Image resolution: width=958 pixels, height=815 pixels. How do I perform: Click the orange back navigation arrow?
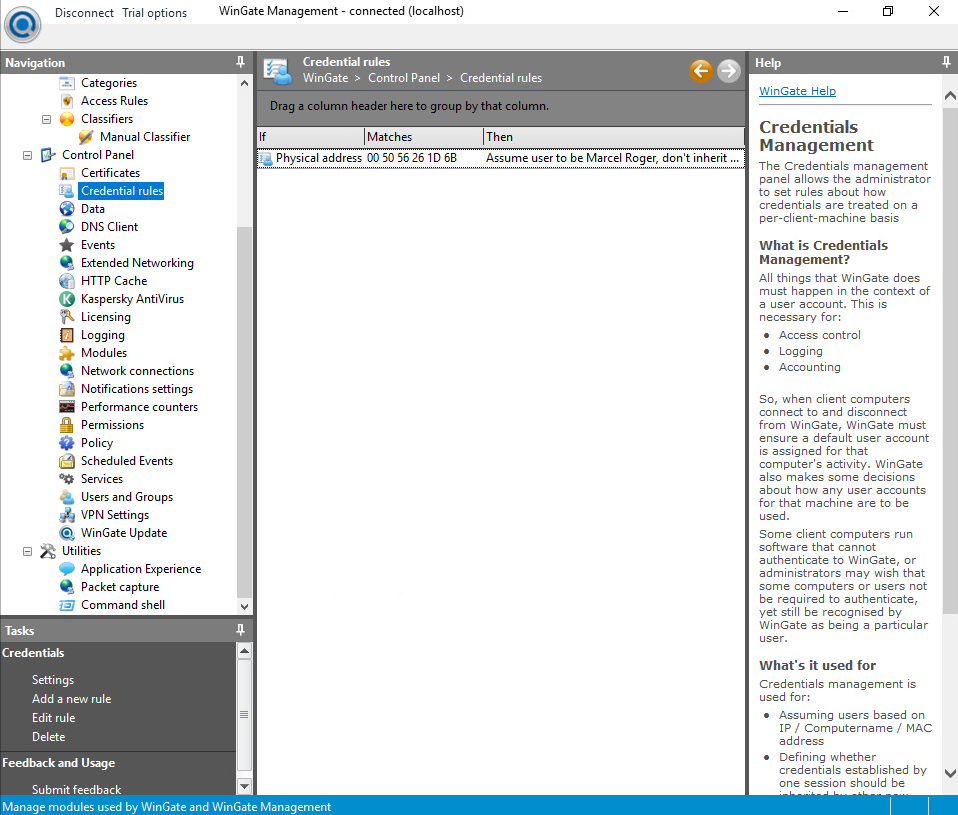click(x=700, y=70)
